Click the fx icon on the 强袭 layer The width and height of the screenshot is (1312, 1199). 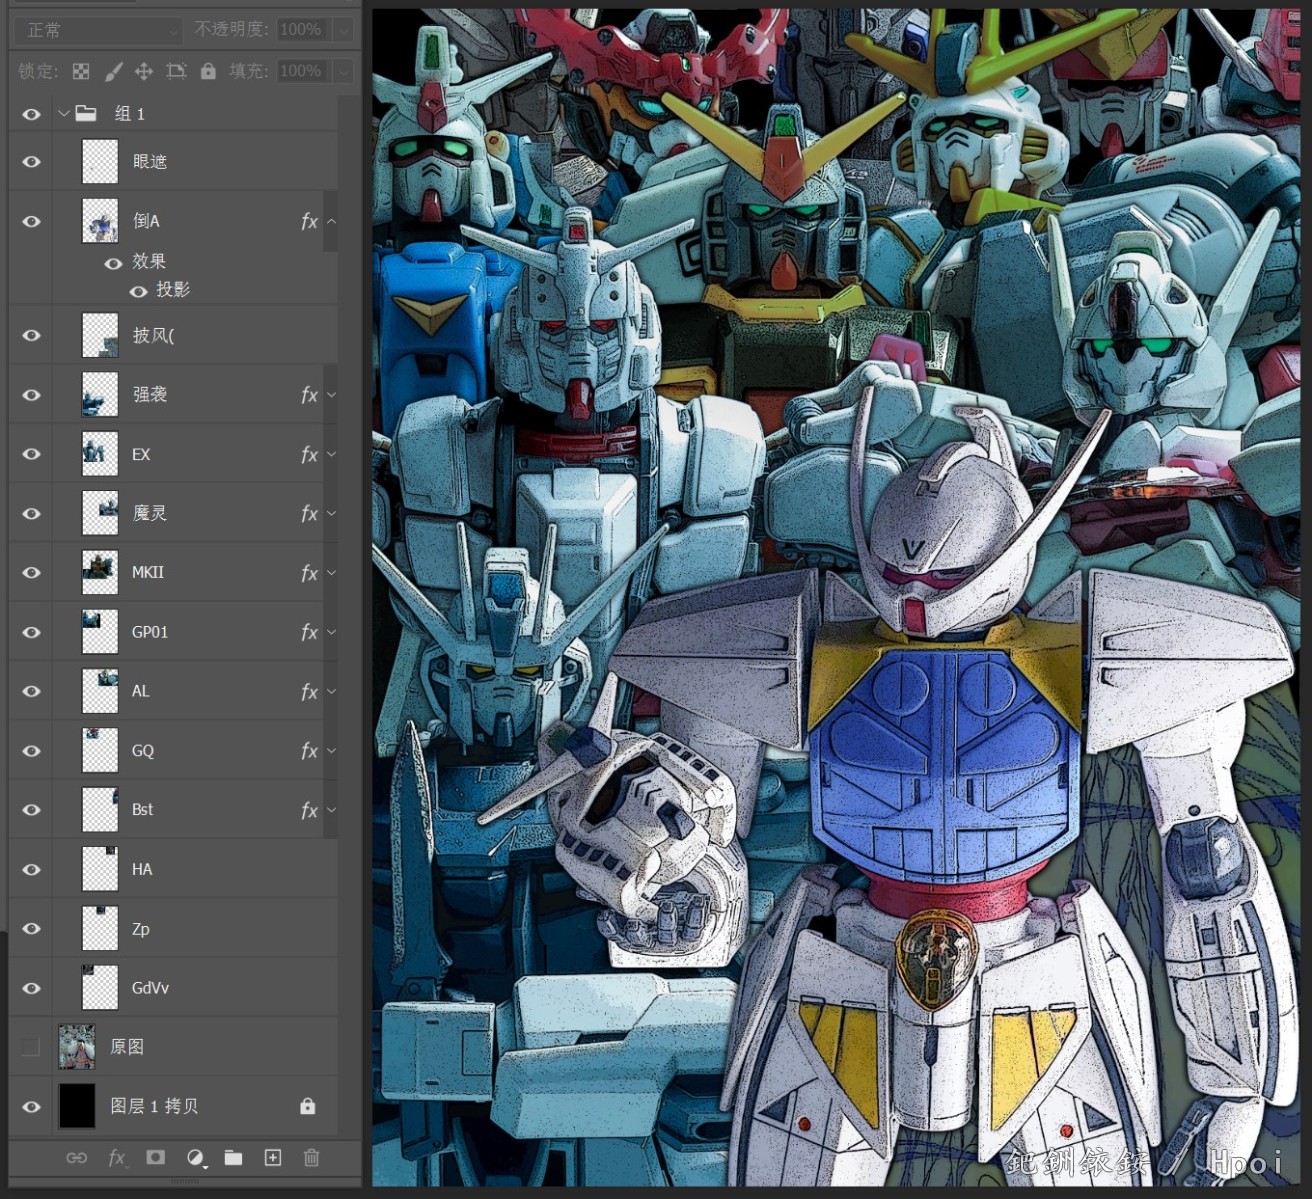[309, 395]
